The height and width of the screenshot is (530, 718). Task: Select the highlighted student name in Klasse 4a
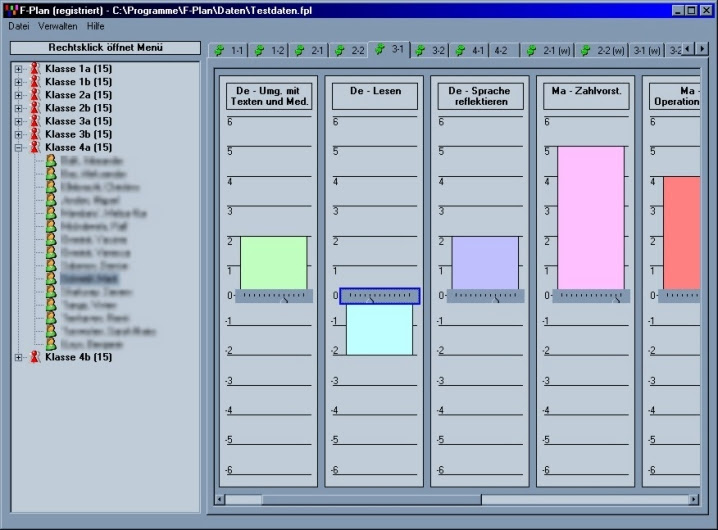[89, 279]
